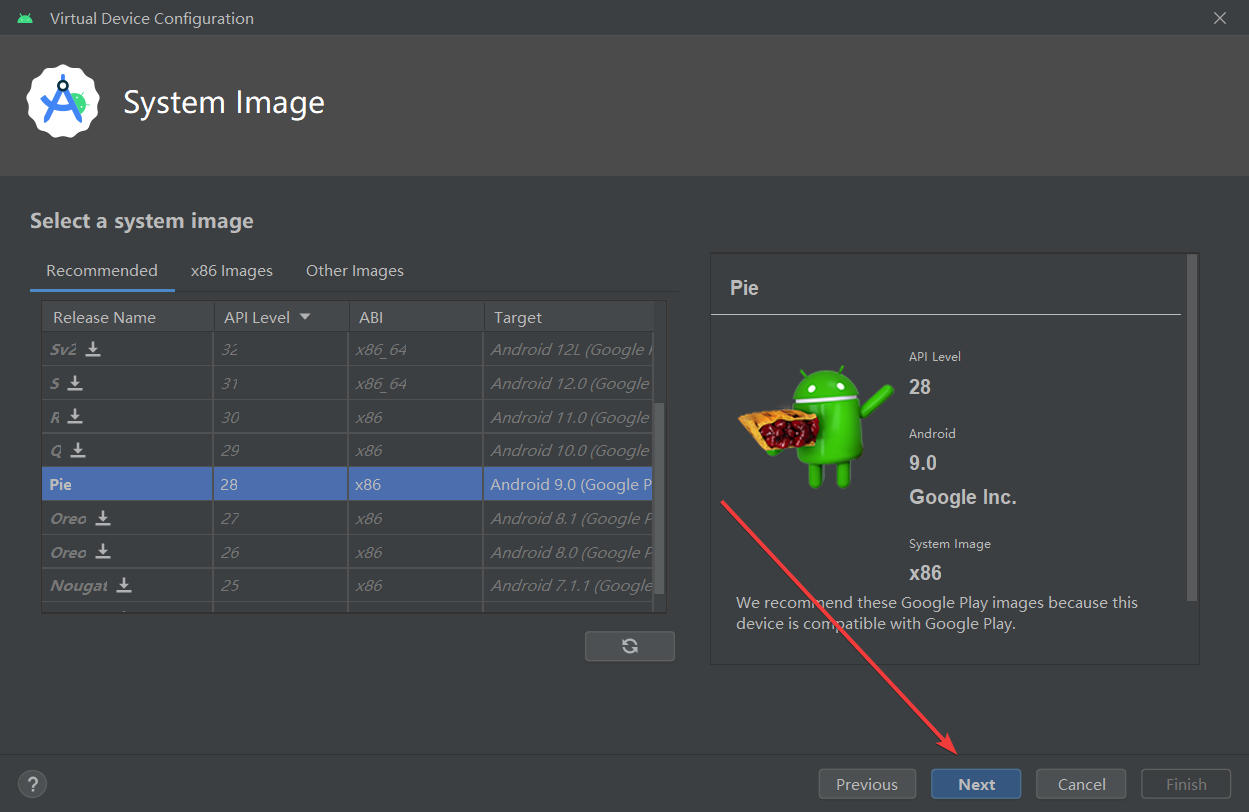
Task: Click the Android icon in title bar
Action: coord(25,18)
